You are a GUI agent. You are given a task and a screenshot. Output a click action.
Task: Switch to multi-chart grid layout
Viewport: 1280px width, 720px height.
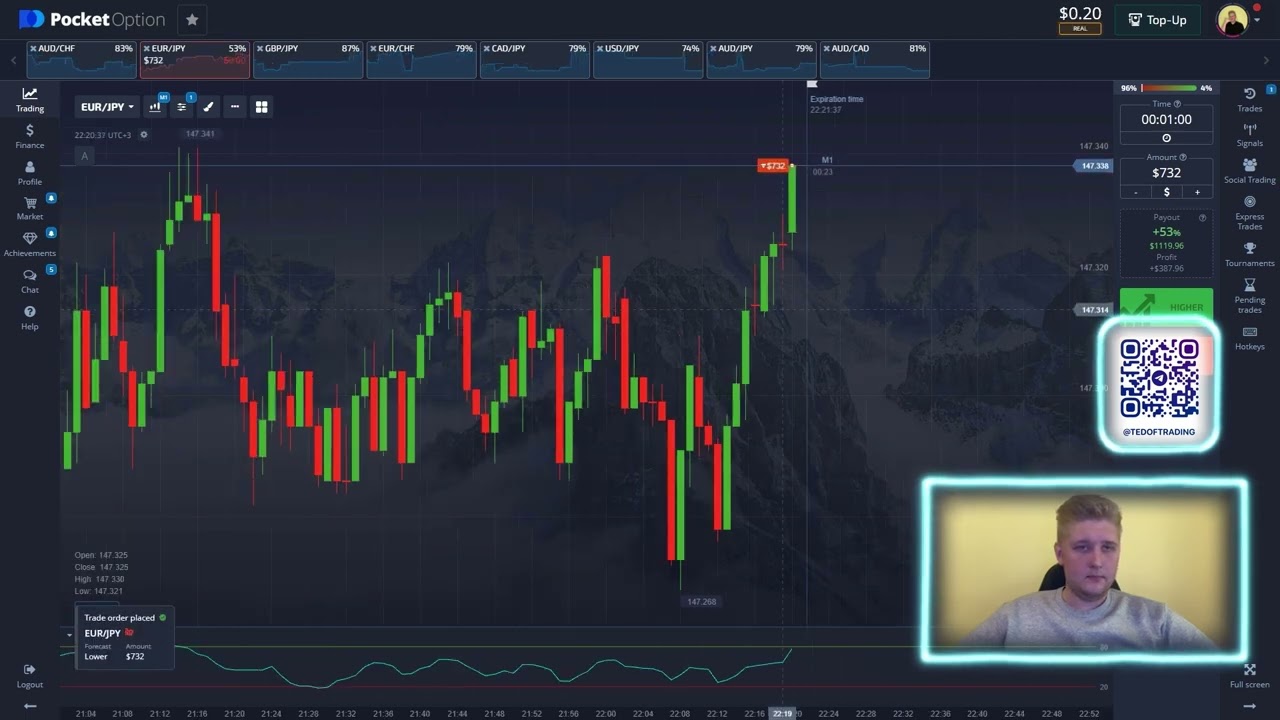(x=262, y=107)
